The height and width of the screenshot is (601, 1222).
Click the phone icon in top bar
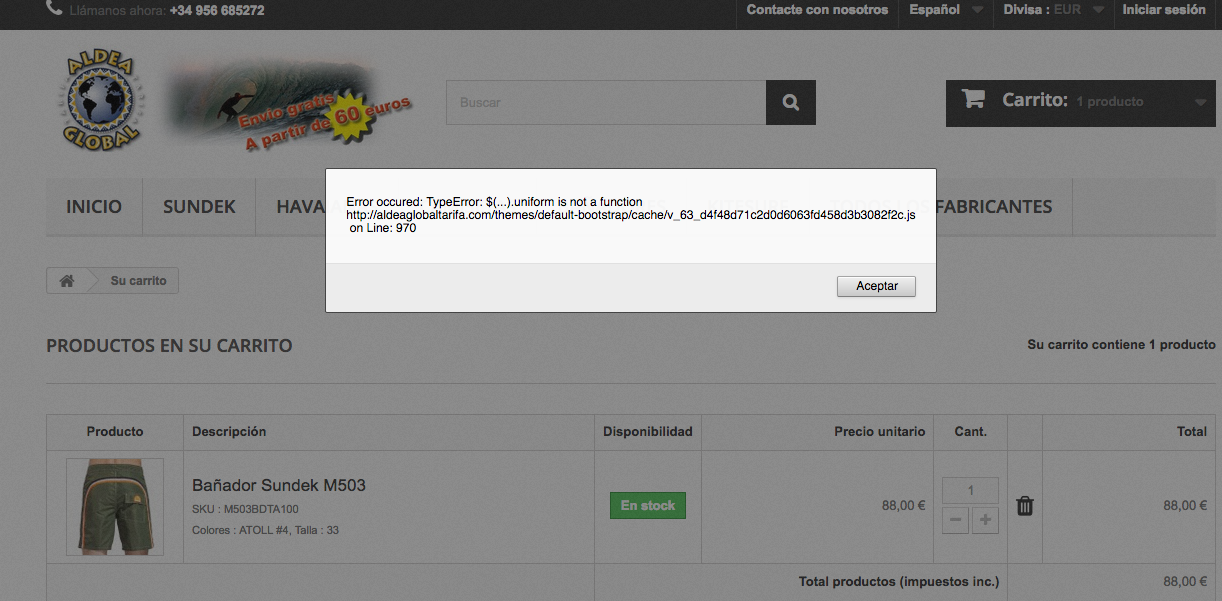[53, 9]
